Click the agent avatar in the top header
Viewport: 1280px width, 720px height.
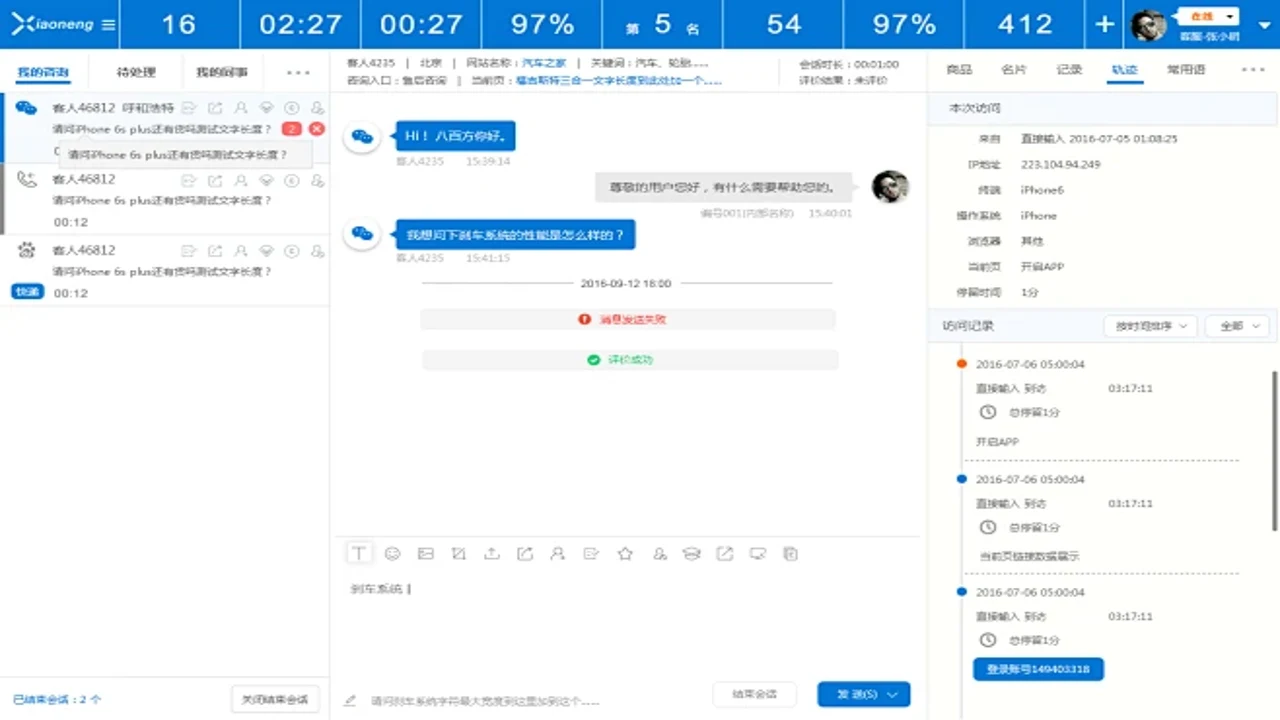click(1148, 25)
